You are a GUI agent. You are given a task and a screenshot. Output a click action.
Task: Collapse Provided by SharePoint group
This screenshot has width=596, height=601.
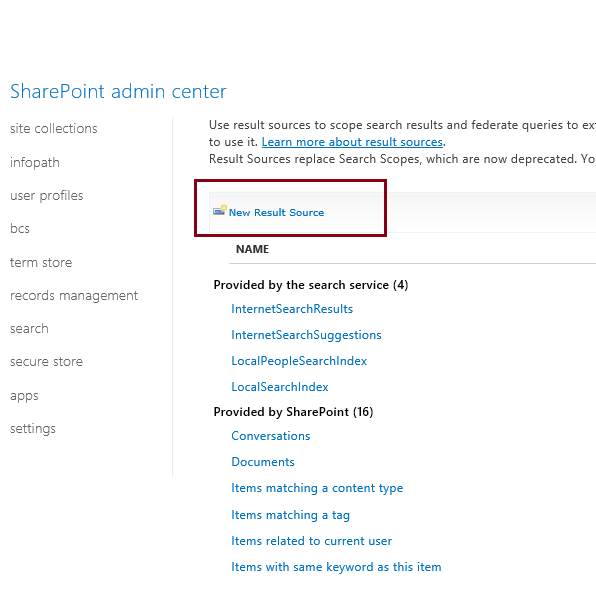coord(293,412)
